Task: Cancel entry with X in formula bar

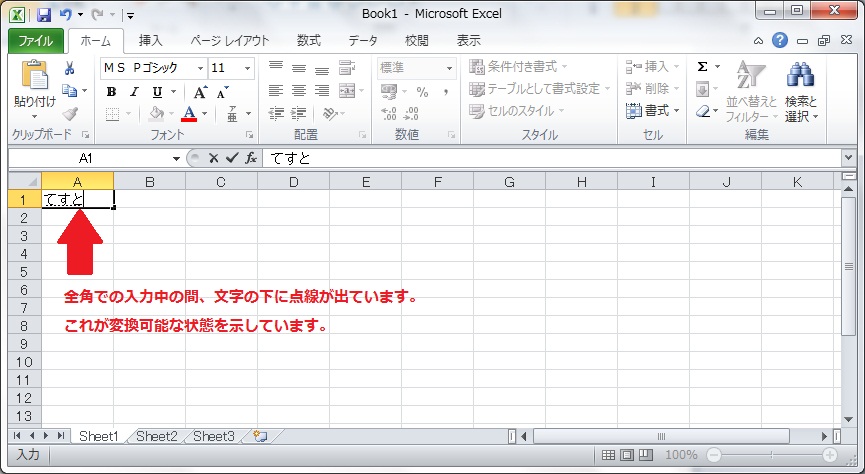Action: point(213,158)
